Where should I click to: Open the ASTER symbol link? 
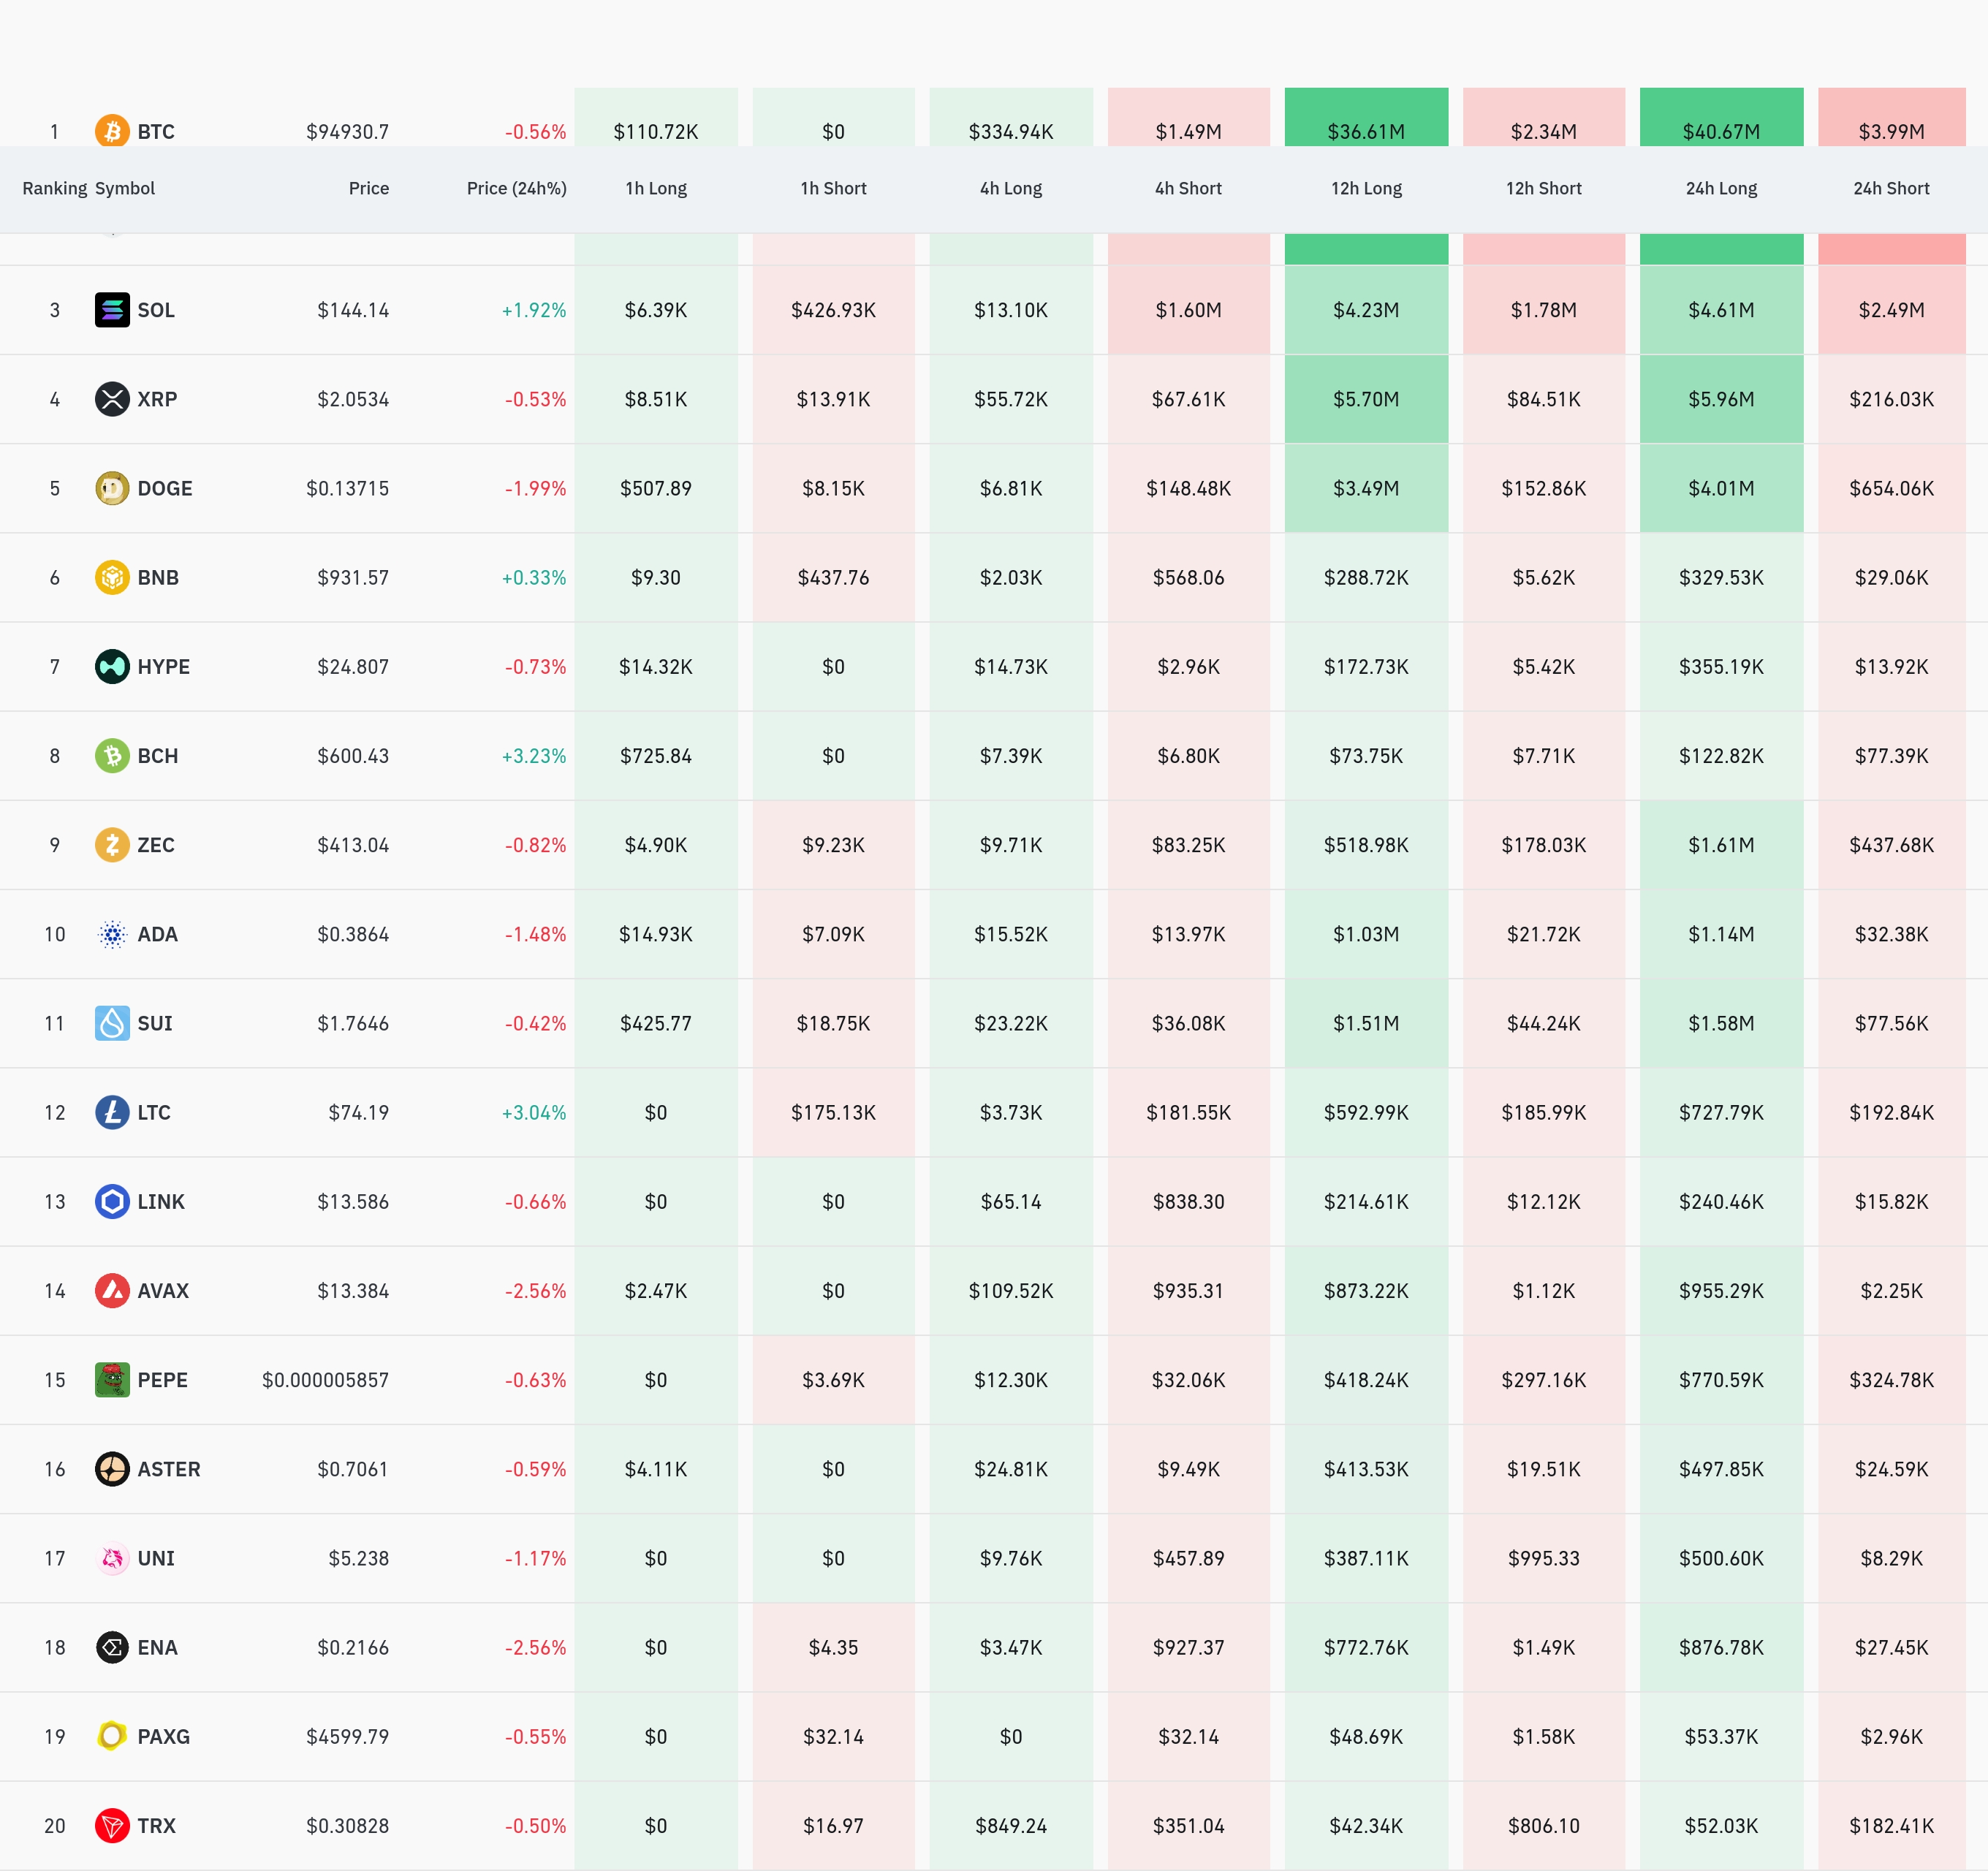point(169,1469)
